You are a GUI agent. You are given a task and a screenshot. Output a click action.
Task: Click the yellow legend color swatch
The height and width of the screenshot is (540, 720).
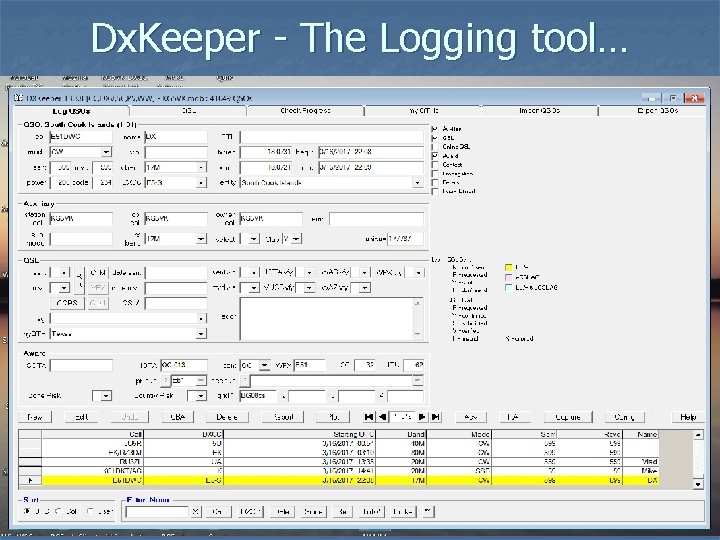click(508, 267)
